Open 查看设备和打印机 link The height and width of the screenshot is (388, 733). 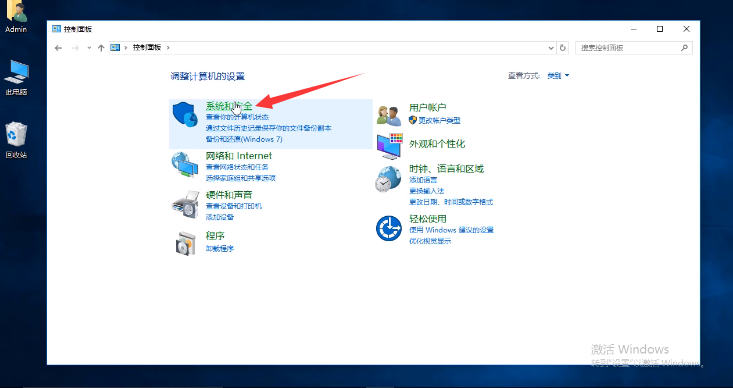234,206
